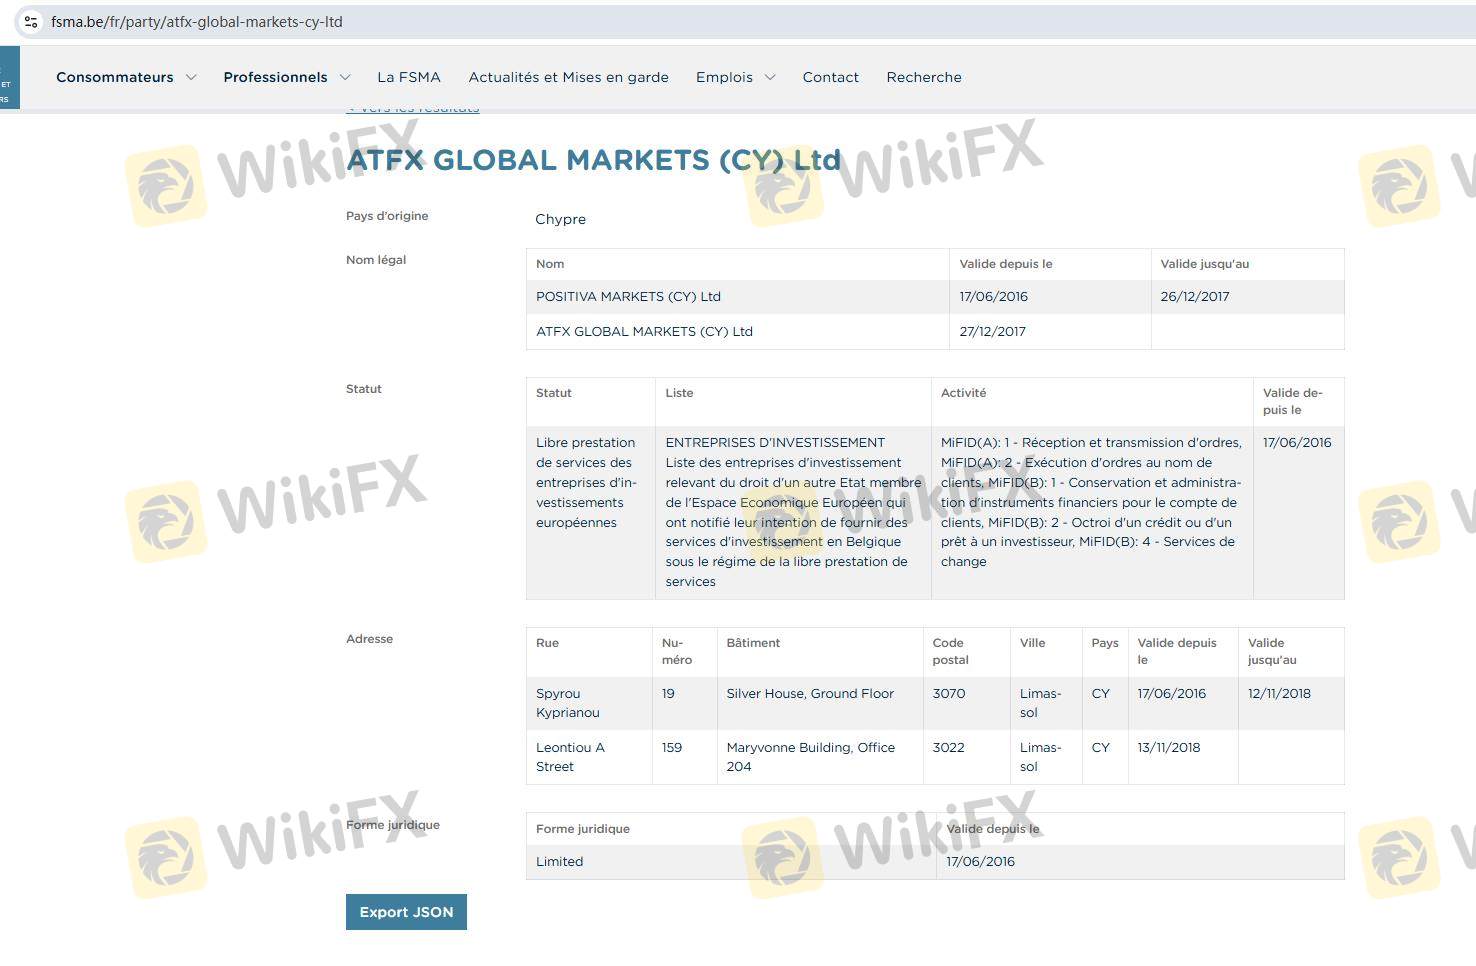Open the La FSMA menu item
This screenshot has height=966, width=1476.
pyautogui.click(x=408, y=77)
